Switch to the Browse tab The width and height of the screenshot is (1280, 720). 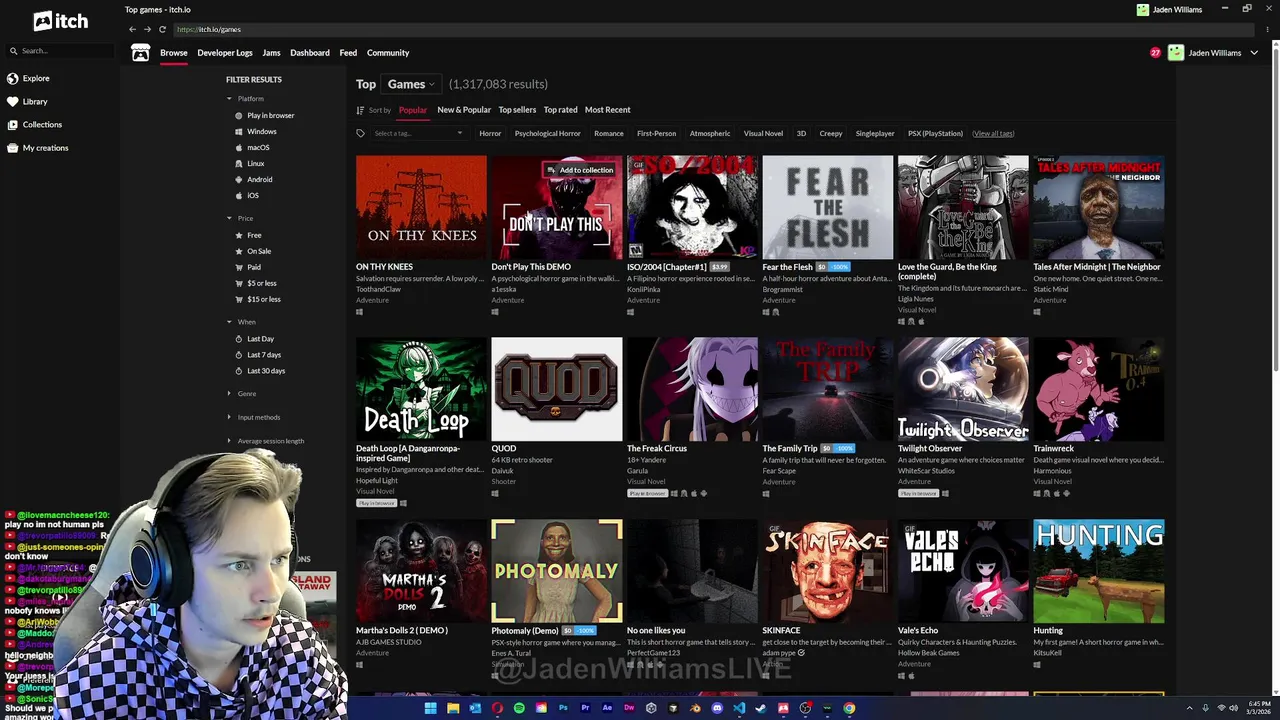point(173,53)
